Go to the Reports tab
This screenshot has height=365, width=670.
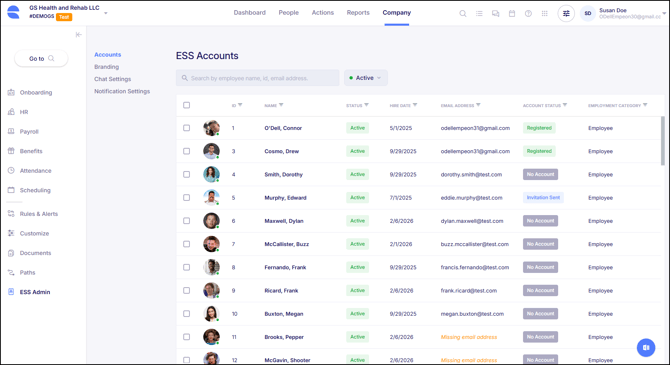point(358,13)
